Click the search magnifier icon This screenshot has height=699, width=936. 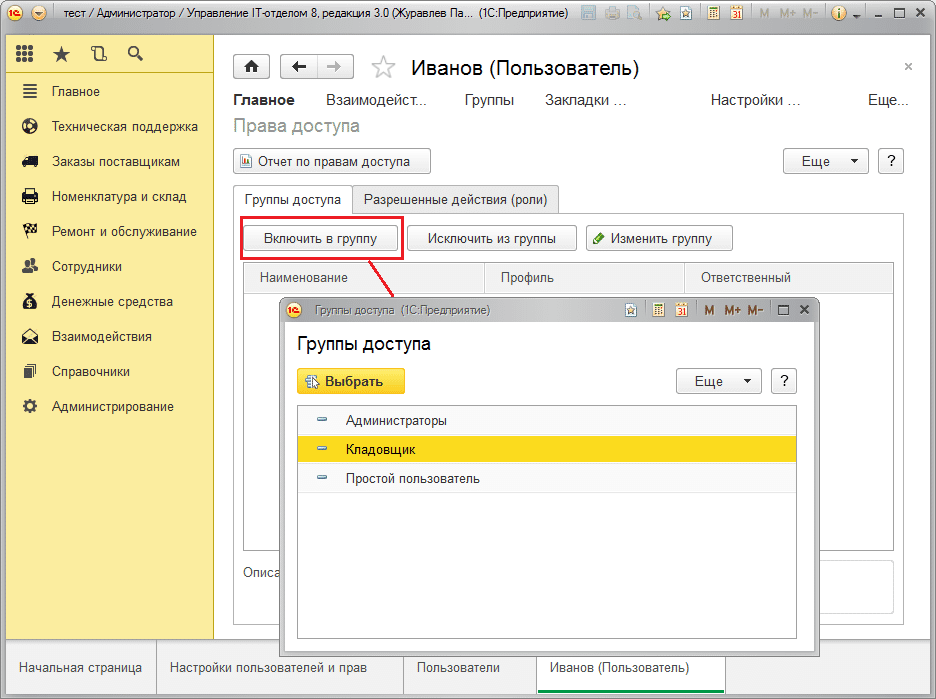click(x=136, y=54)
